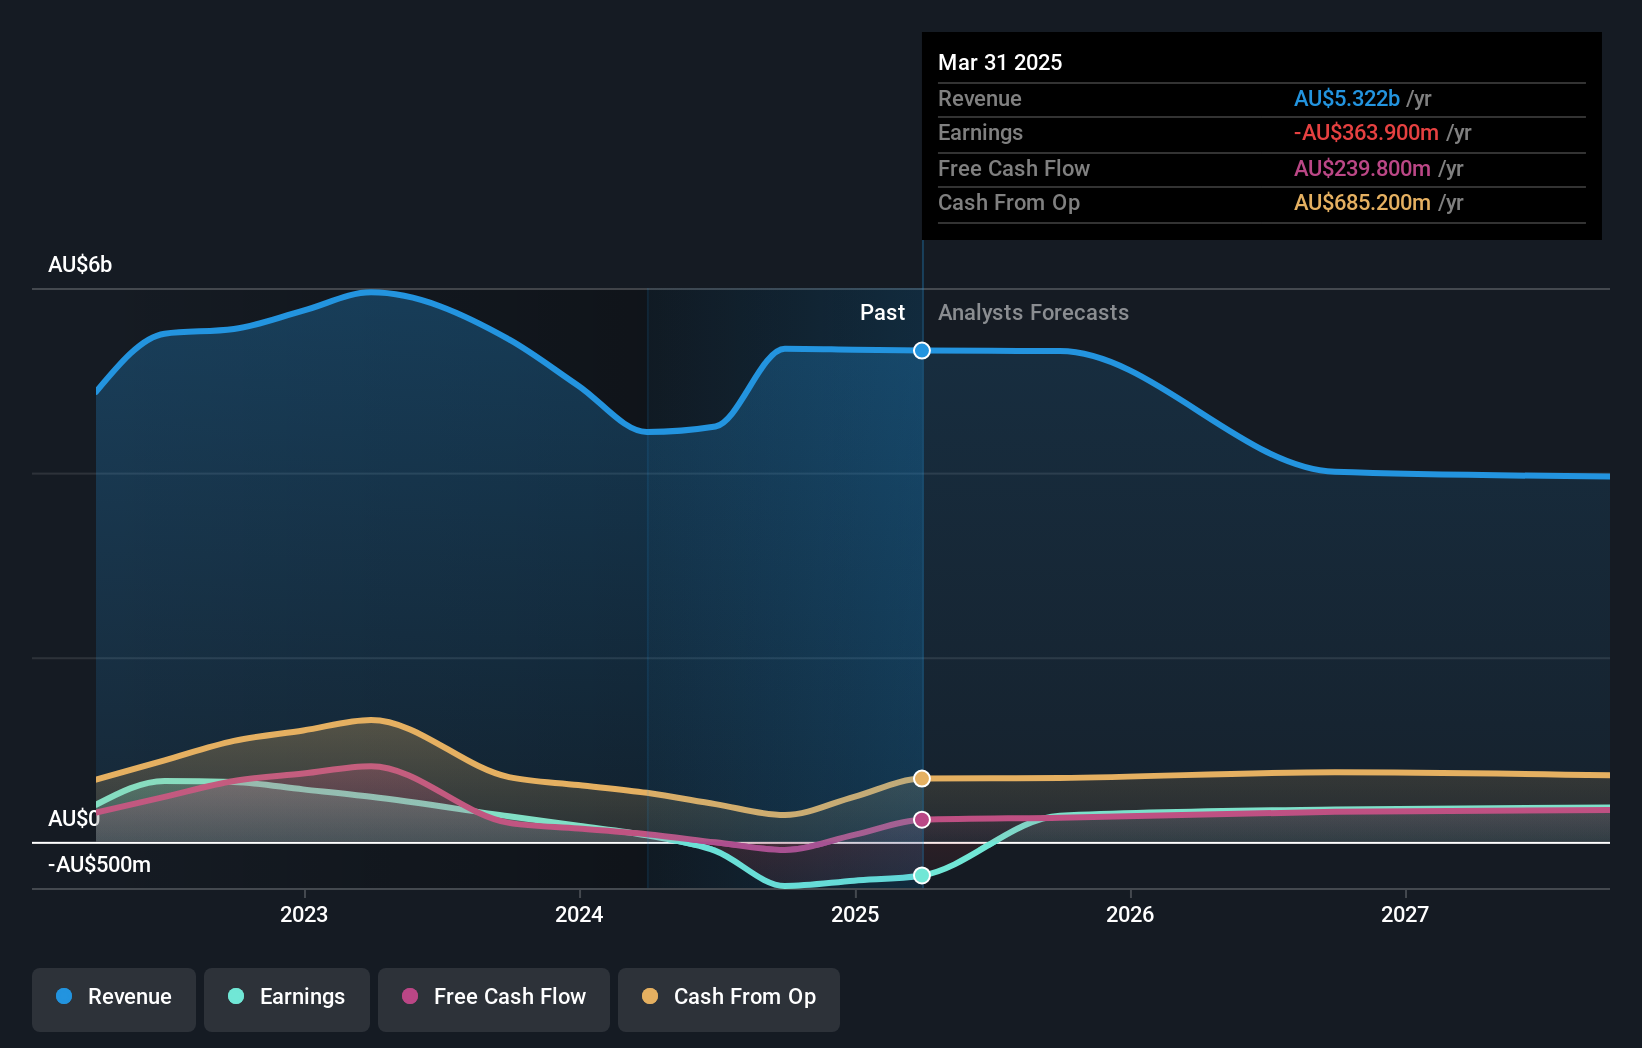Select the Cash From Op marker on chart
Image resolution: width=1642 pixels, height=1048 pixels.
(x=921, y=778)
